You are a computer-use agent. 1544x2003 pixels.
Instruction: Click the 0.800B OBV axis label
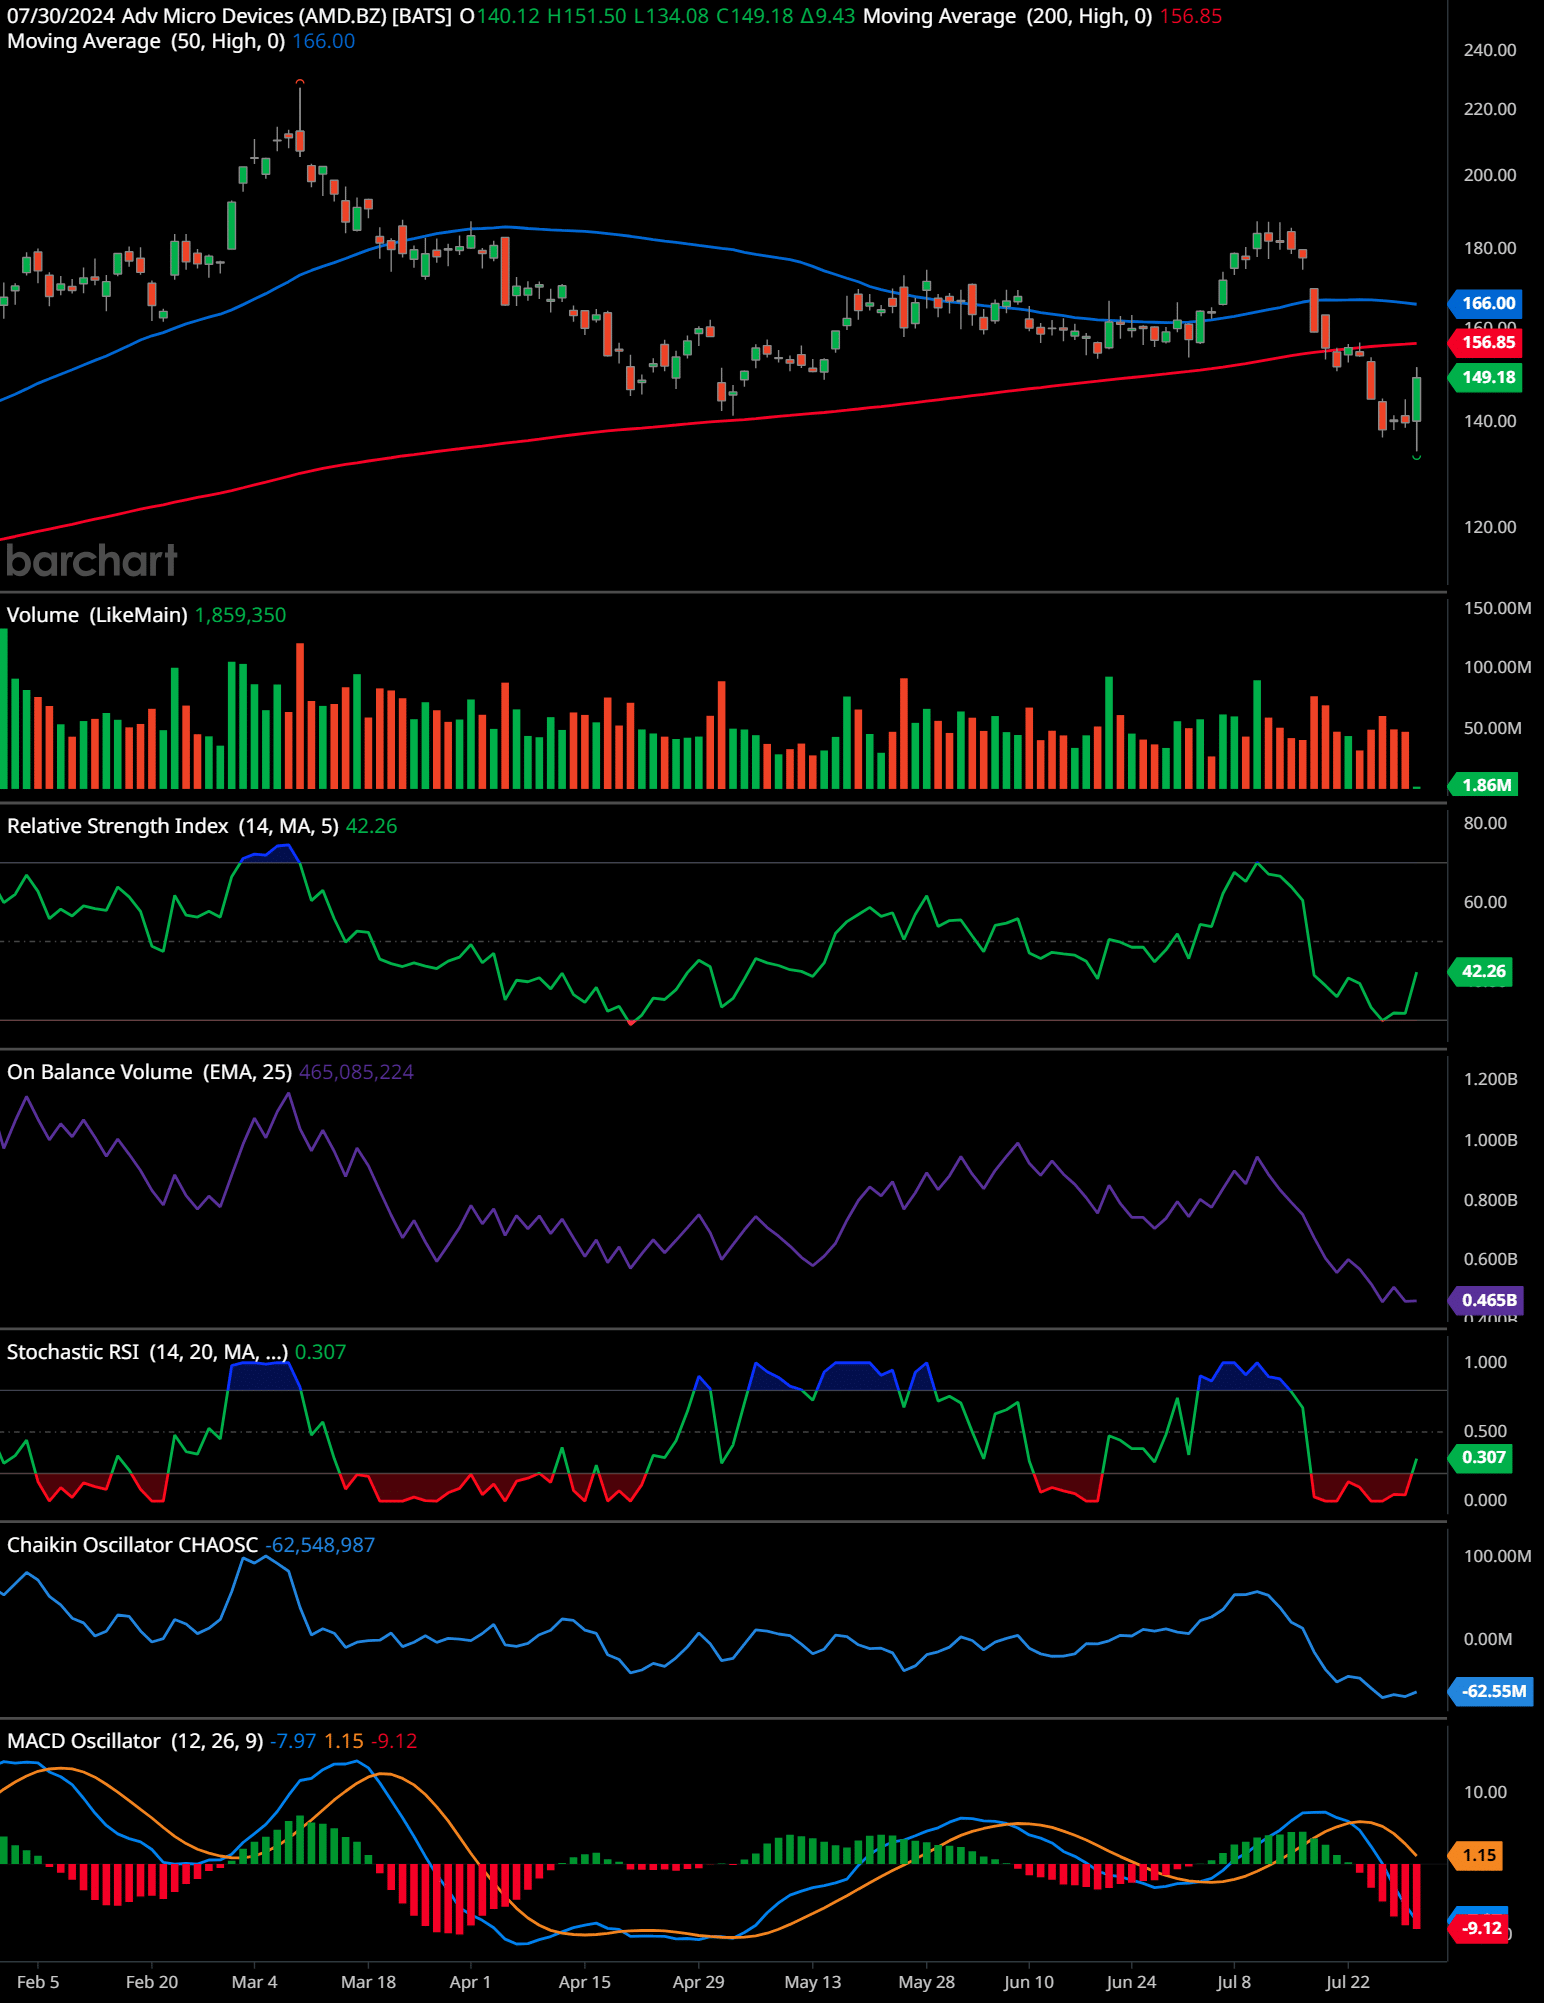click(1490, 1200)
